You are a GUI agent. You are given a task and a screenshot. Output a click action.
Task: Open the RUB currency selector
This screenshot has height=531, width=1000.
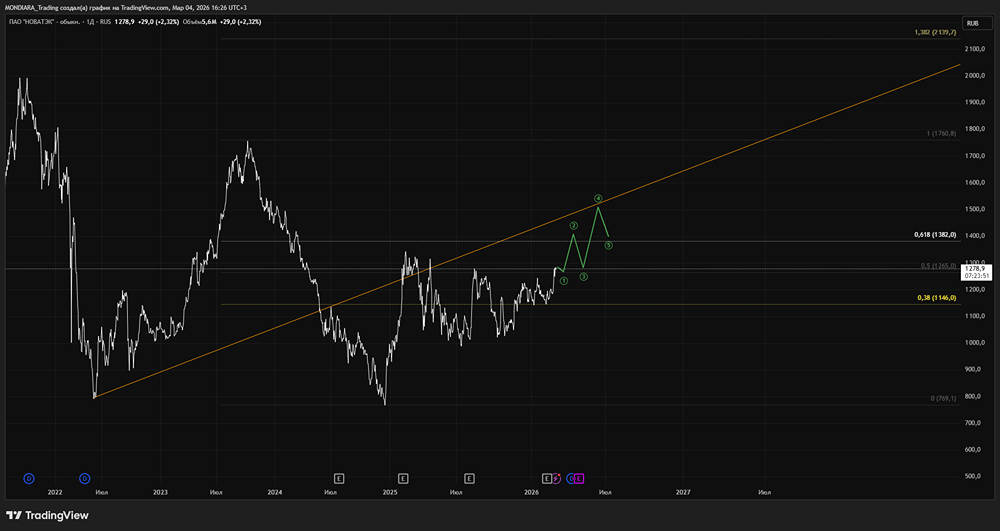coord(973,23)
